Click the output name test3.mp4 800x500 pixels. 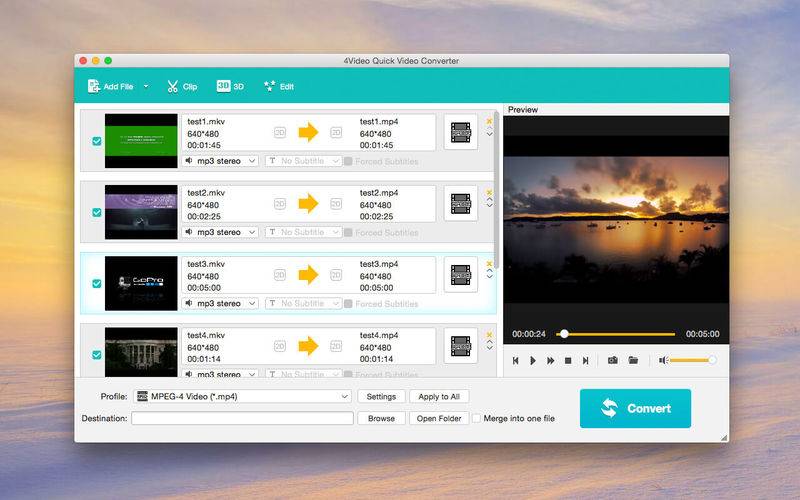(x=379, y=264)
